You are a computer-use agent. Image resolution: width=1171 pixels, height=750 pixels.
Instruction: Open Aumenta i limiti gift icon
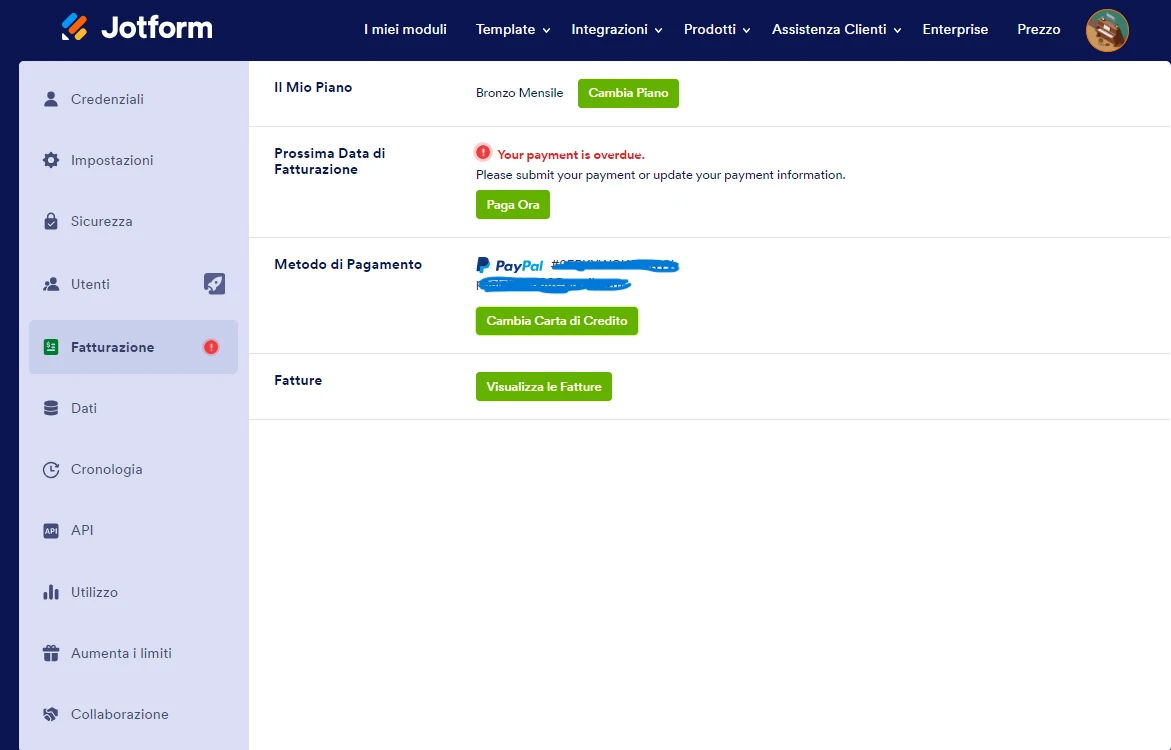coord(50,653)
